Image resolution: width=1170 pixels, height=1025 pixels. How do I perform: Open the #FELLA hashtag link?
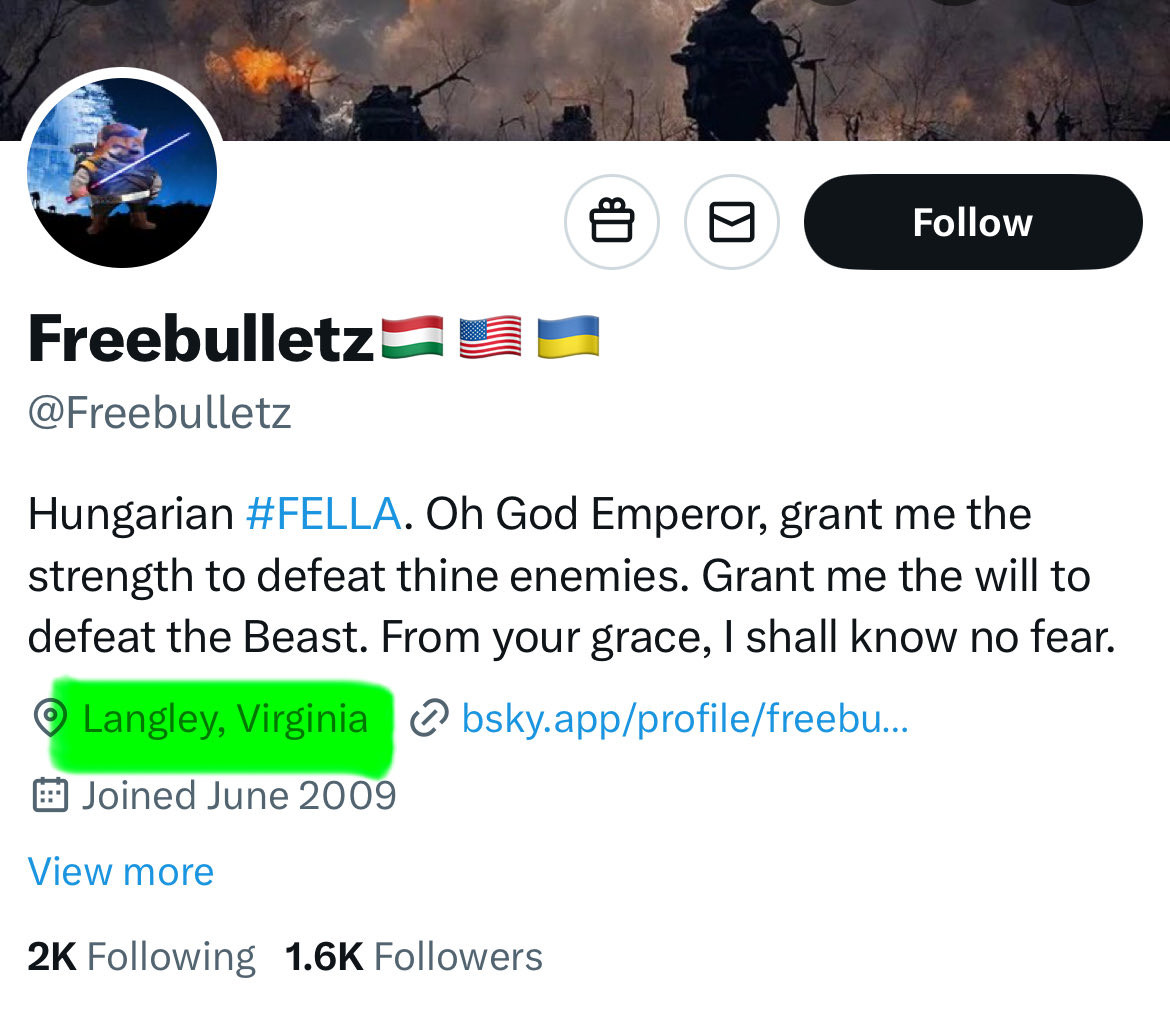(322, 514)
